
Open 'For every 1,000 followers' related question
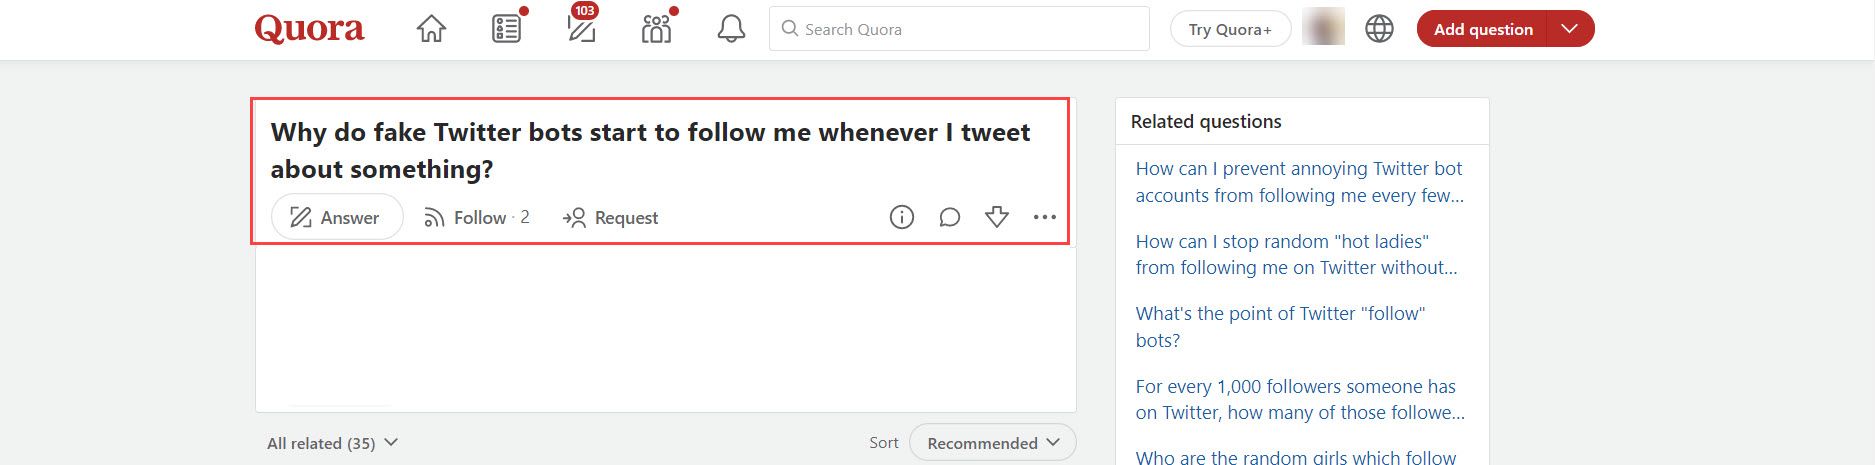[x=1300, y=399]
